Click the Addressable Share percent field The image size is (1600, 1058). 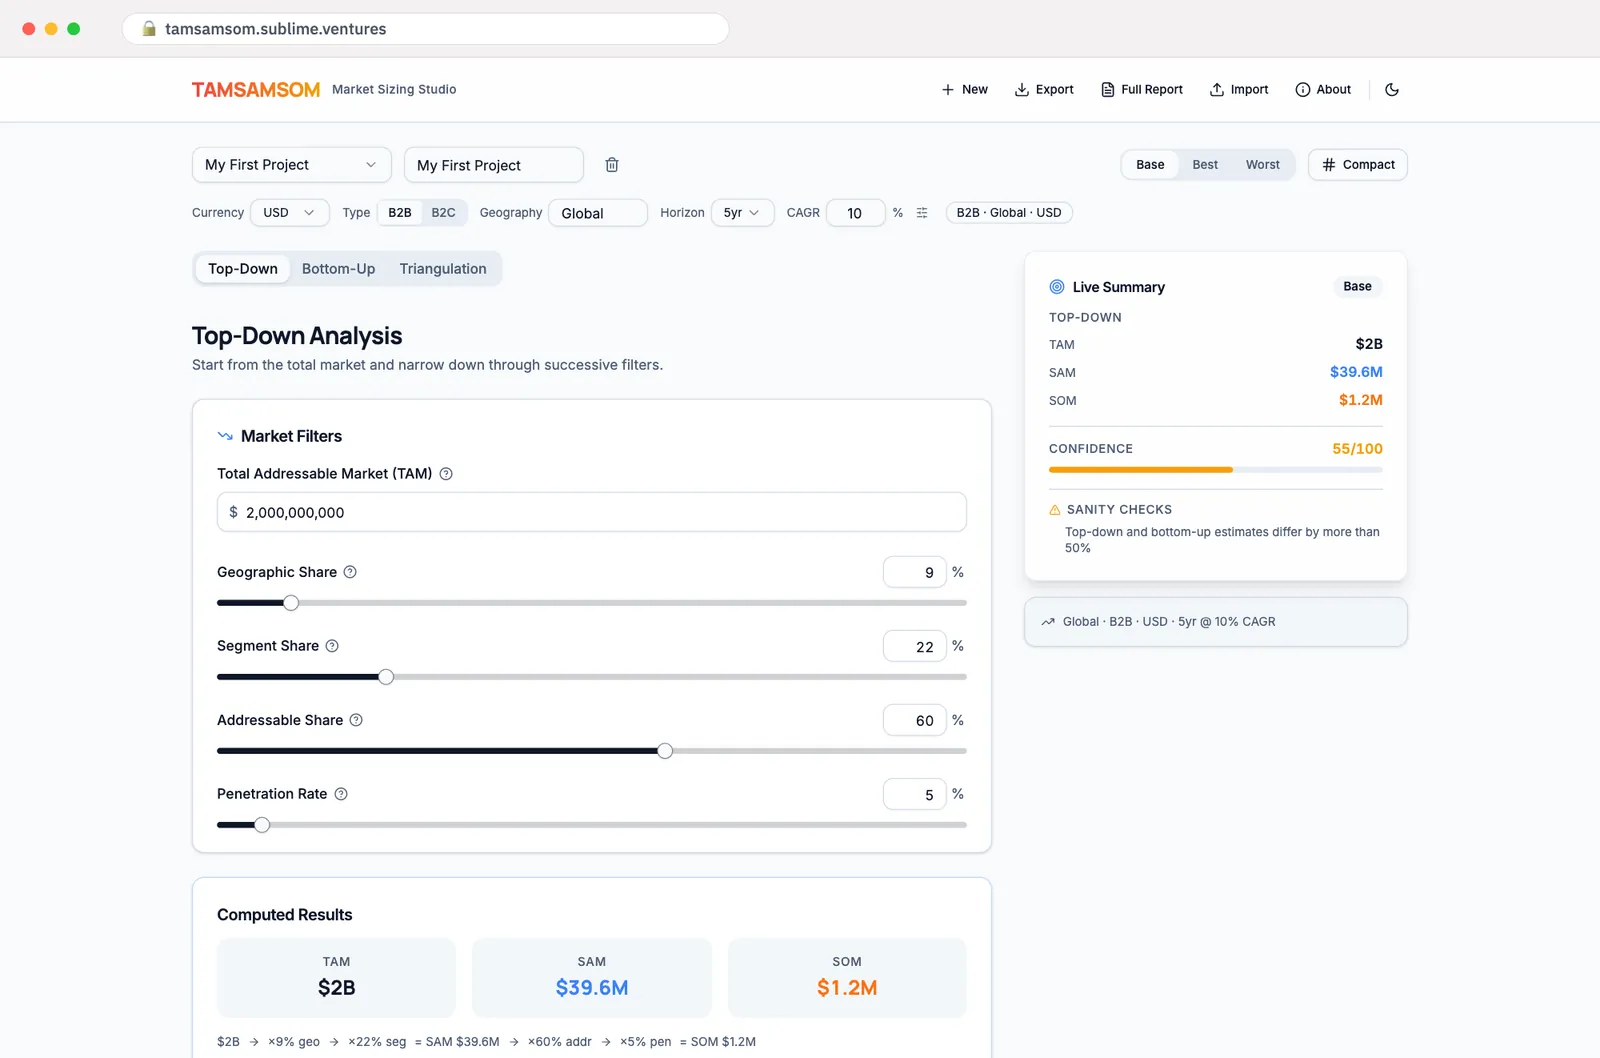[915, 720]
